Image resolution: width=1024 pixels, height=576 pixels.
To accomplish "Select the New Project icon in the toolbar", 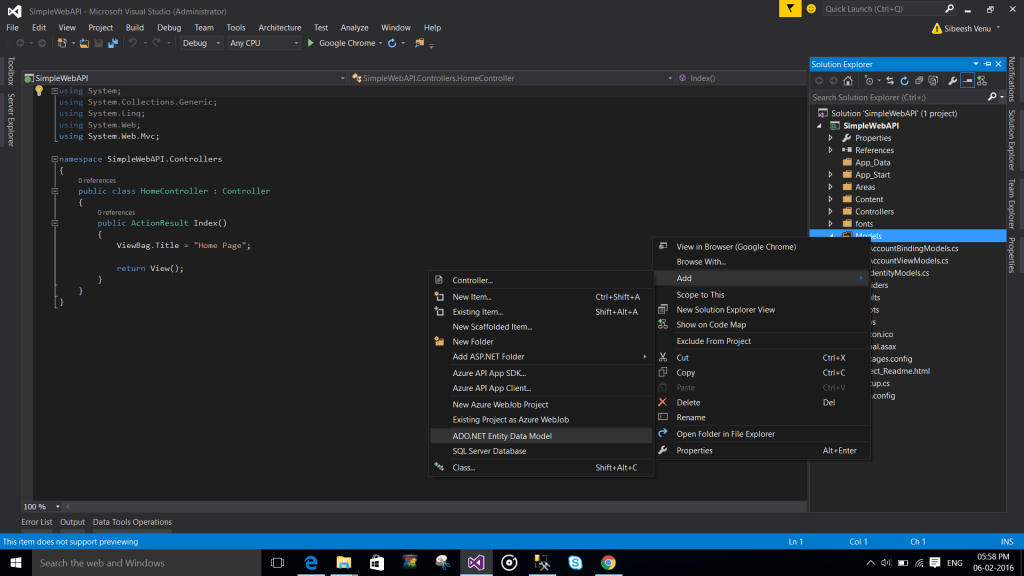I will (x=61, y=43).
